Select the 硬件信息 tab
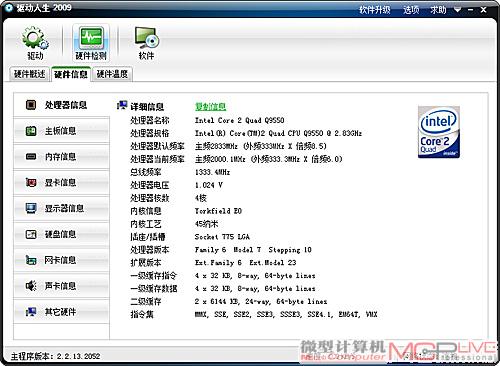This screenshot has width=500, height=366. 71,74
